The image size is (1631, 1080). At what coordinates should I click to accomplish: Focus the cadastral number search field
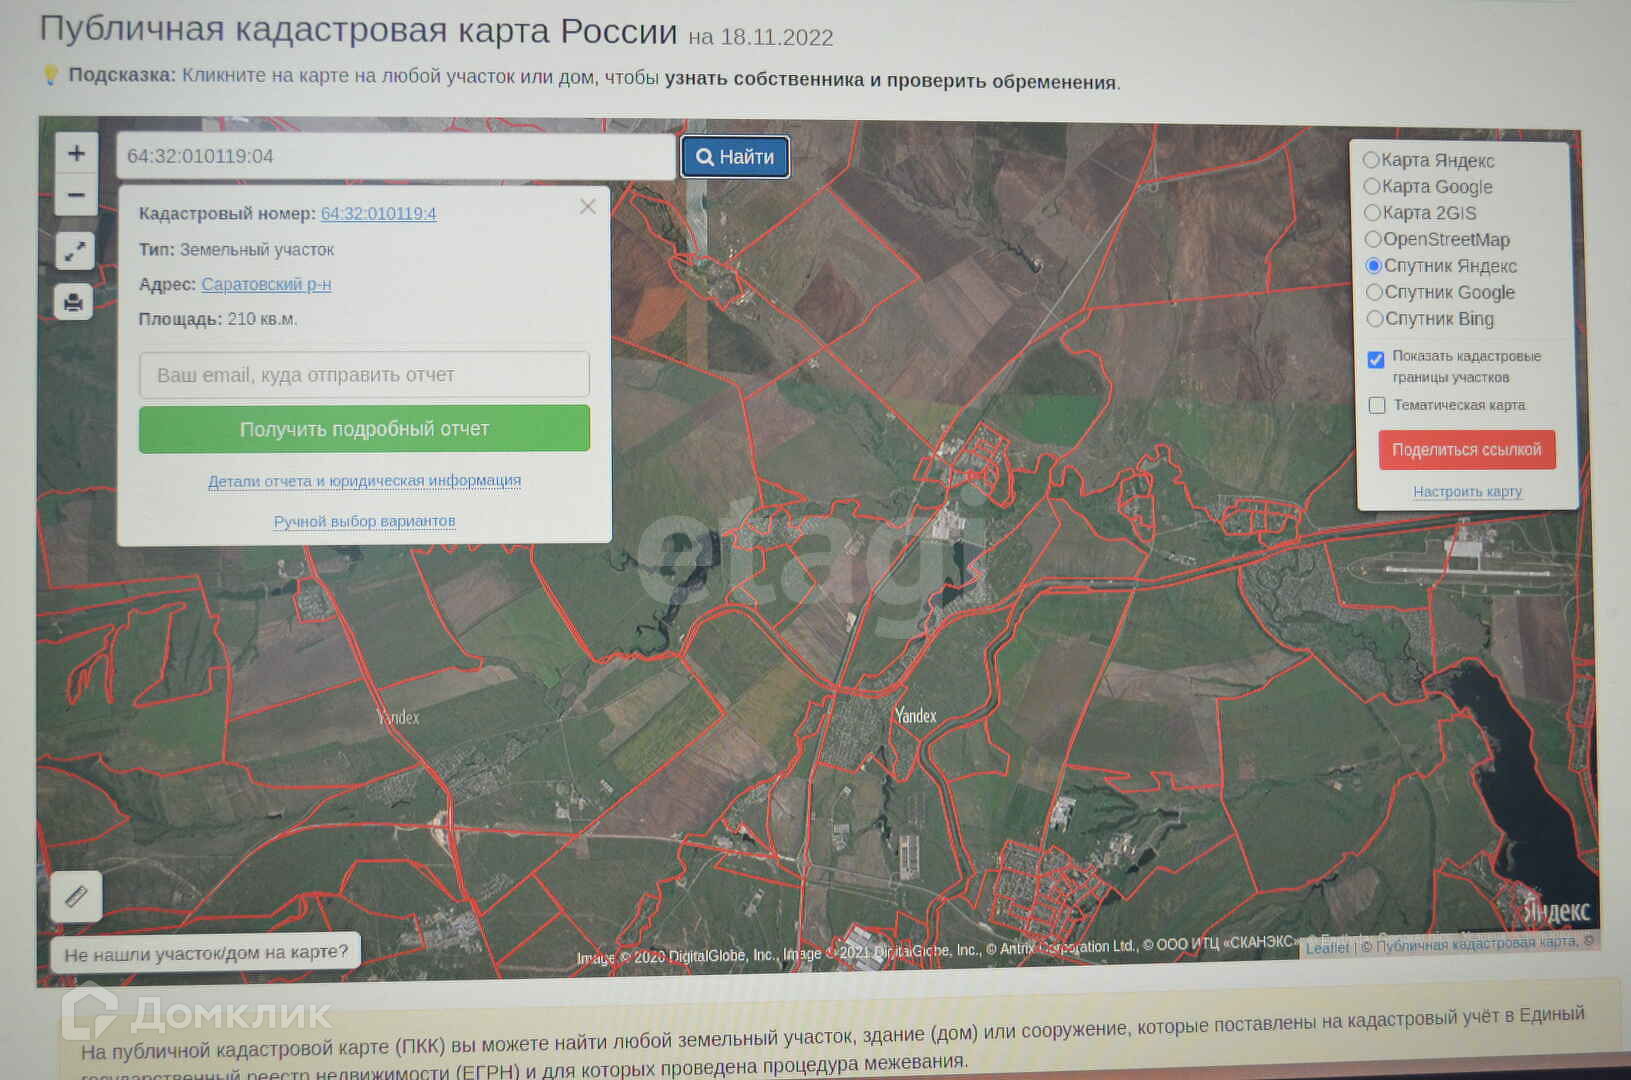pos(396,156)
